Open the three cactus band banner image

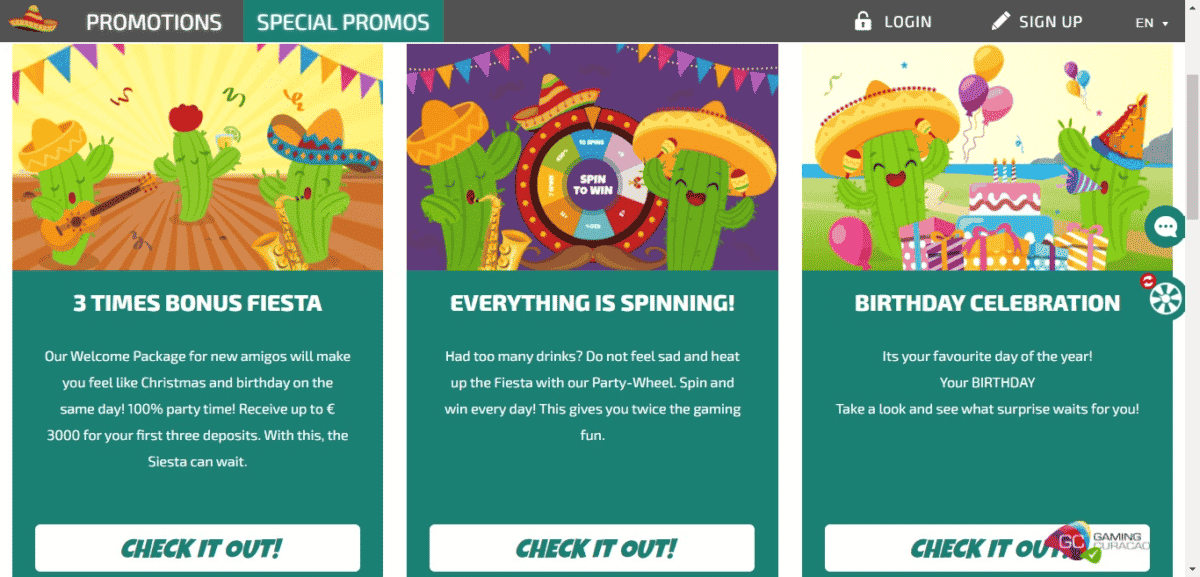[198, 157]
